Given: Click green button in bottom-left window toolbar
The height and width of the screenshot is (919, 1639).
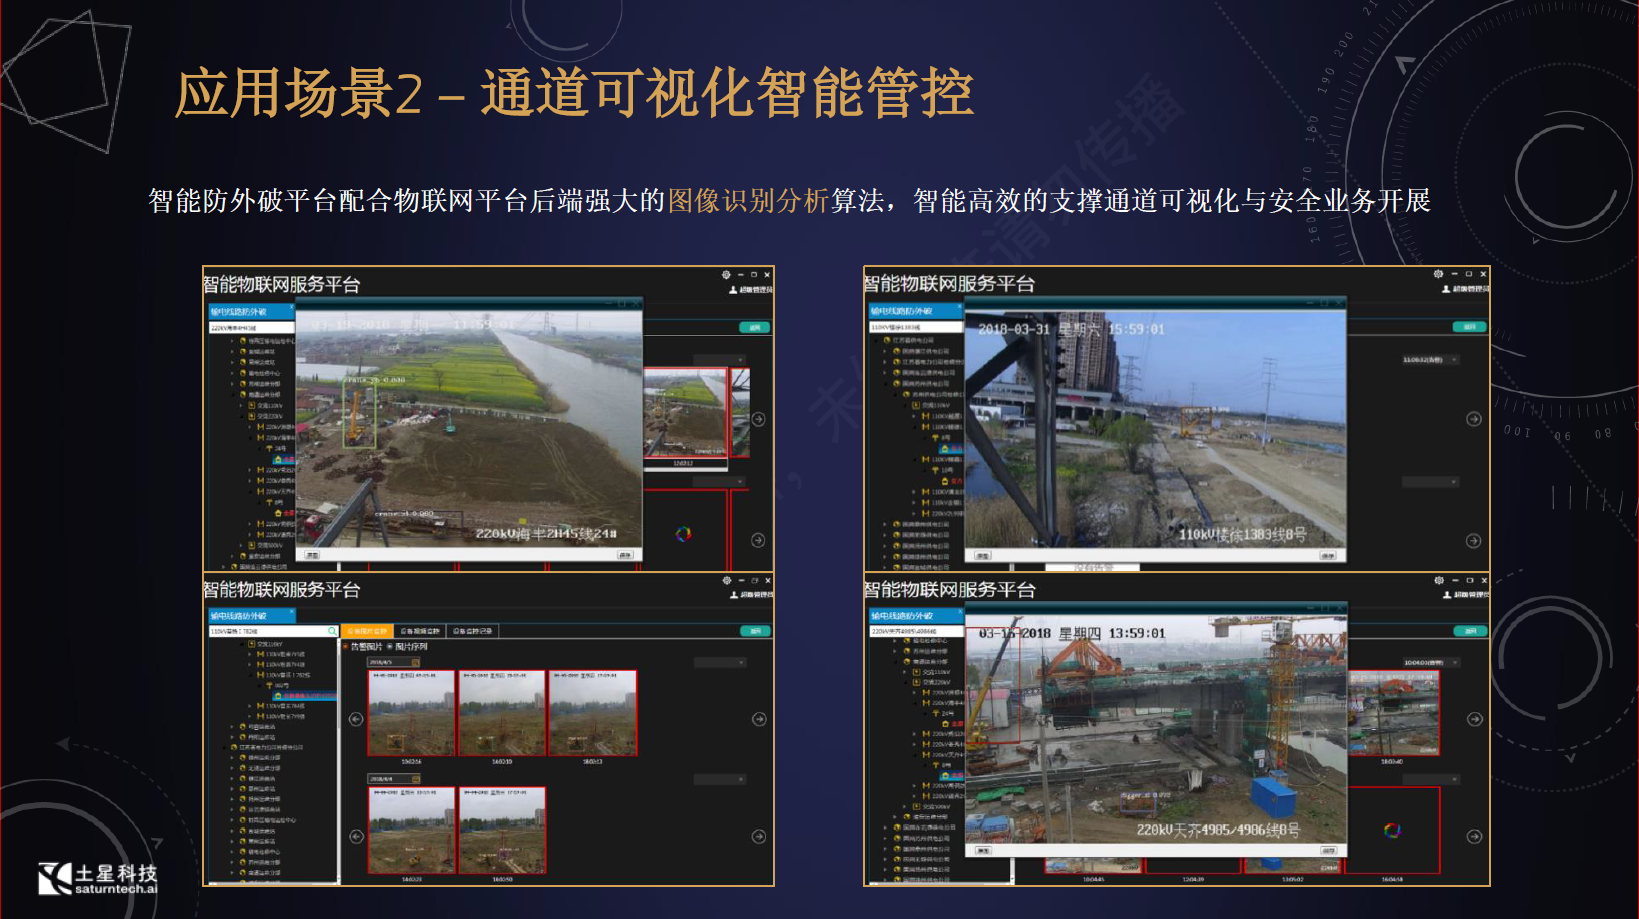Looking at the screenshot, I should tap(755, 631).
